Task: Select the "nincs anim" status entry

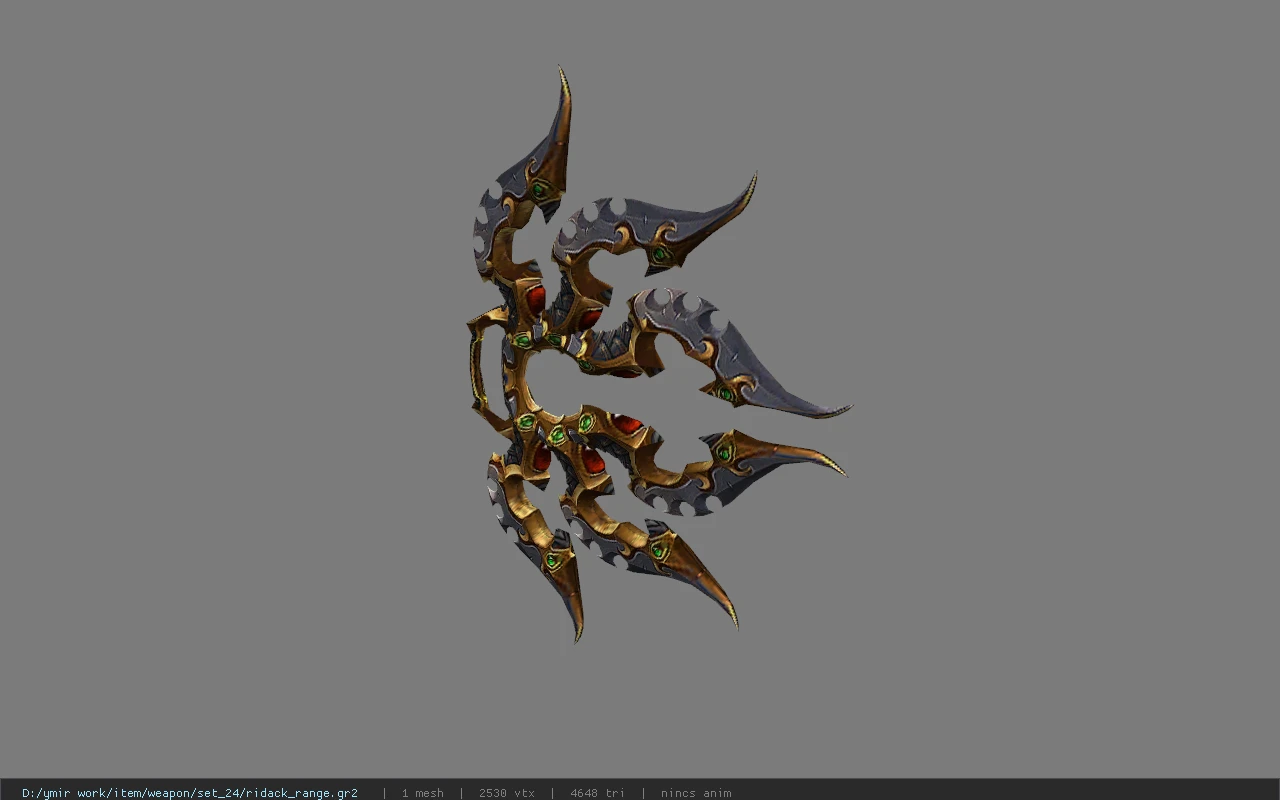Action: click(696, 793)
